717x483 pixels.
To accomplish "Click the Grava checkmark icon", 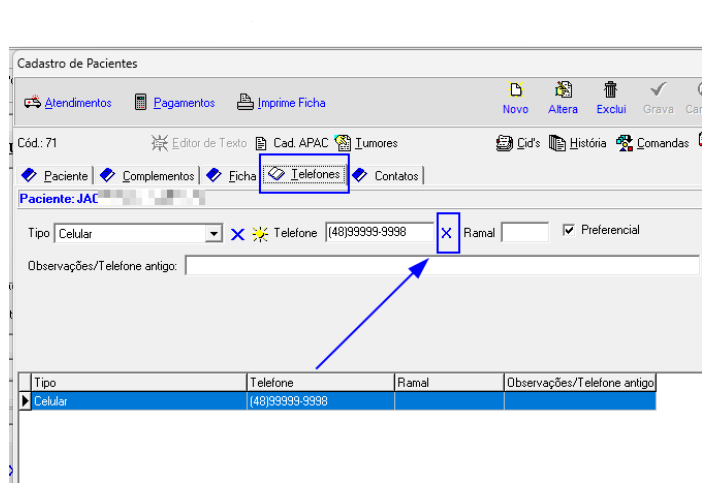I will [658, 91].
